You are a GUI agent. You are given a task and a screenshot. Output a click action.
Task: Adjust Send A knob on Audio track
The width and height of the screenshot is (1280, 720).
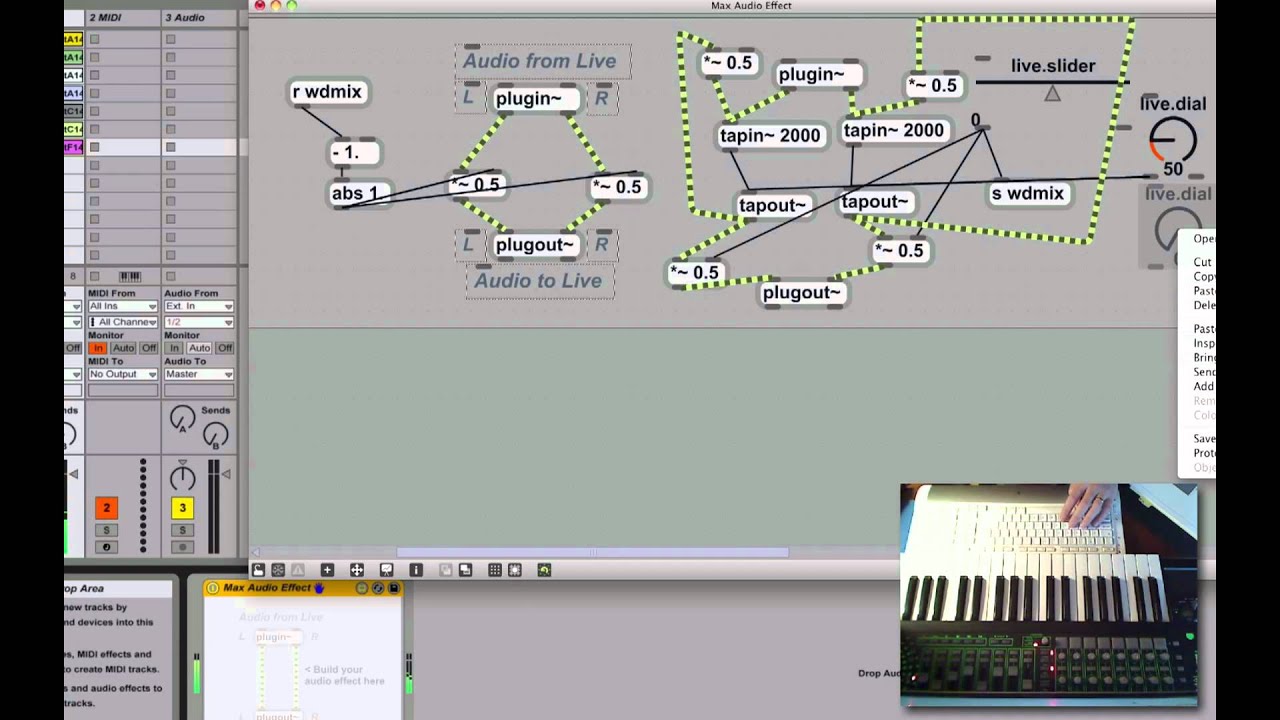(182, 420)
